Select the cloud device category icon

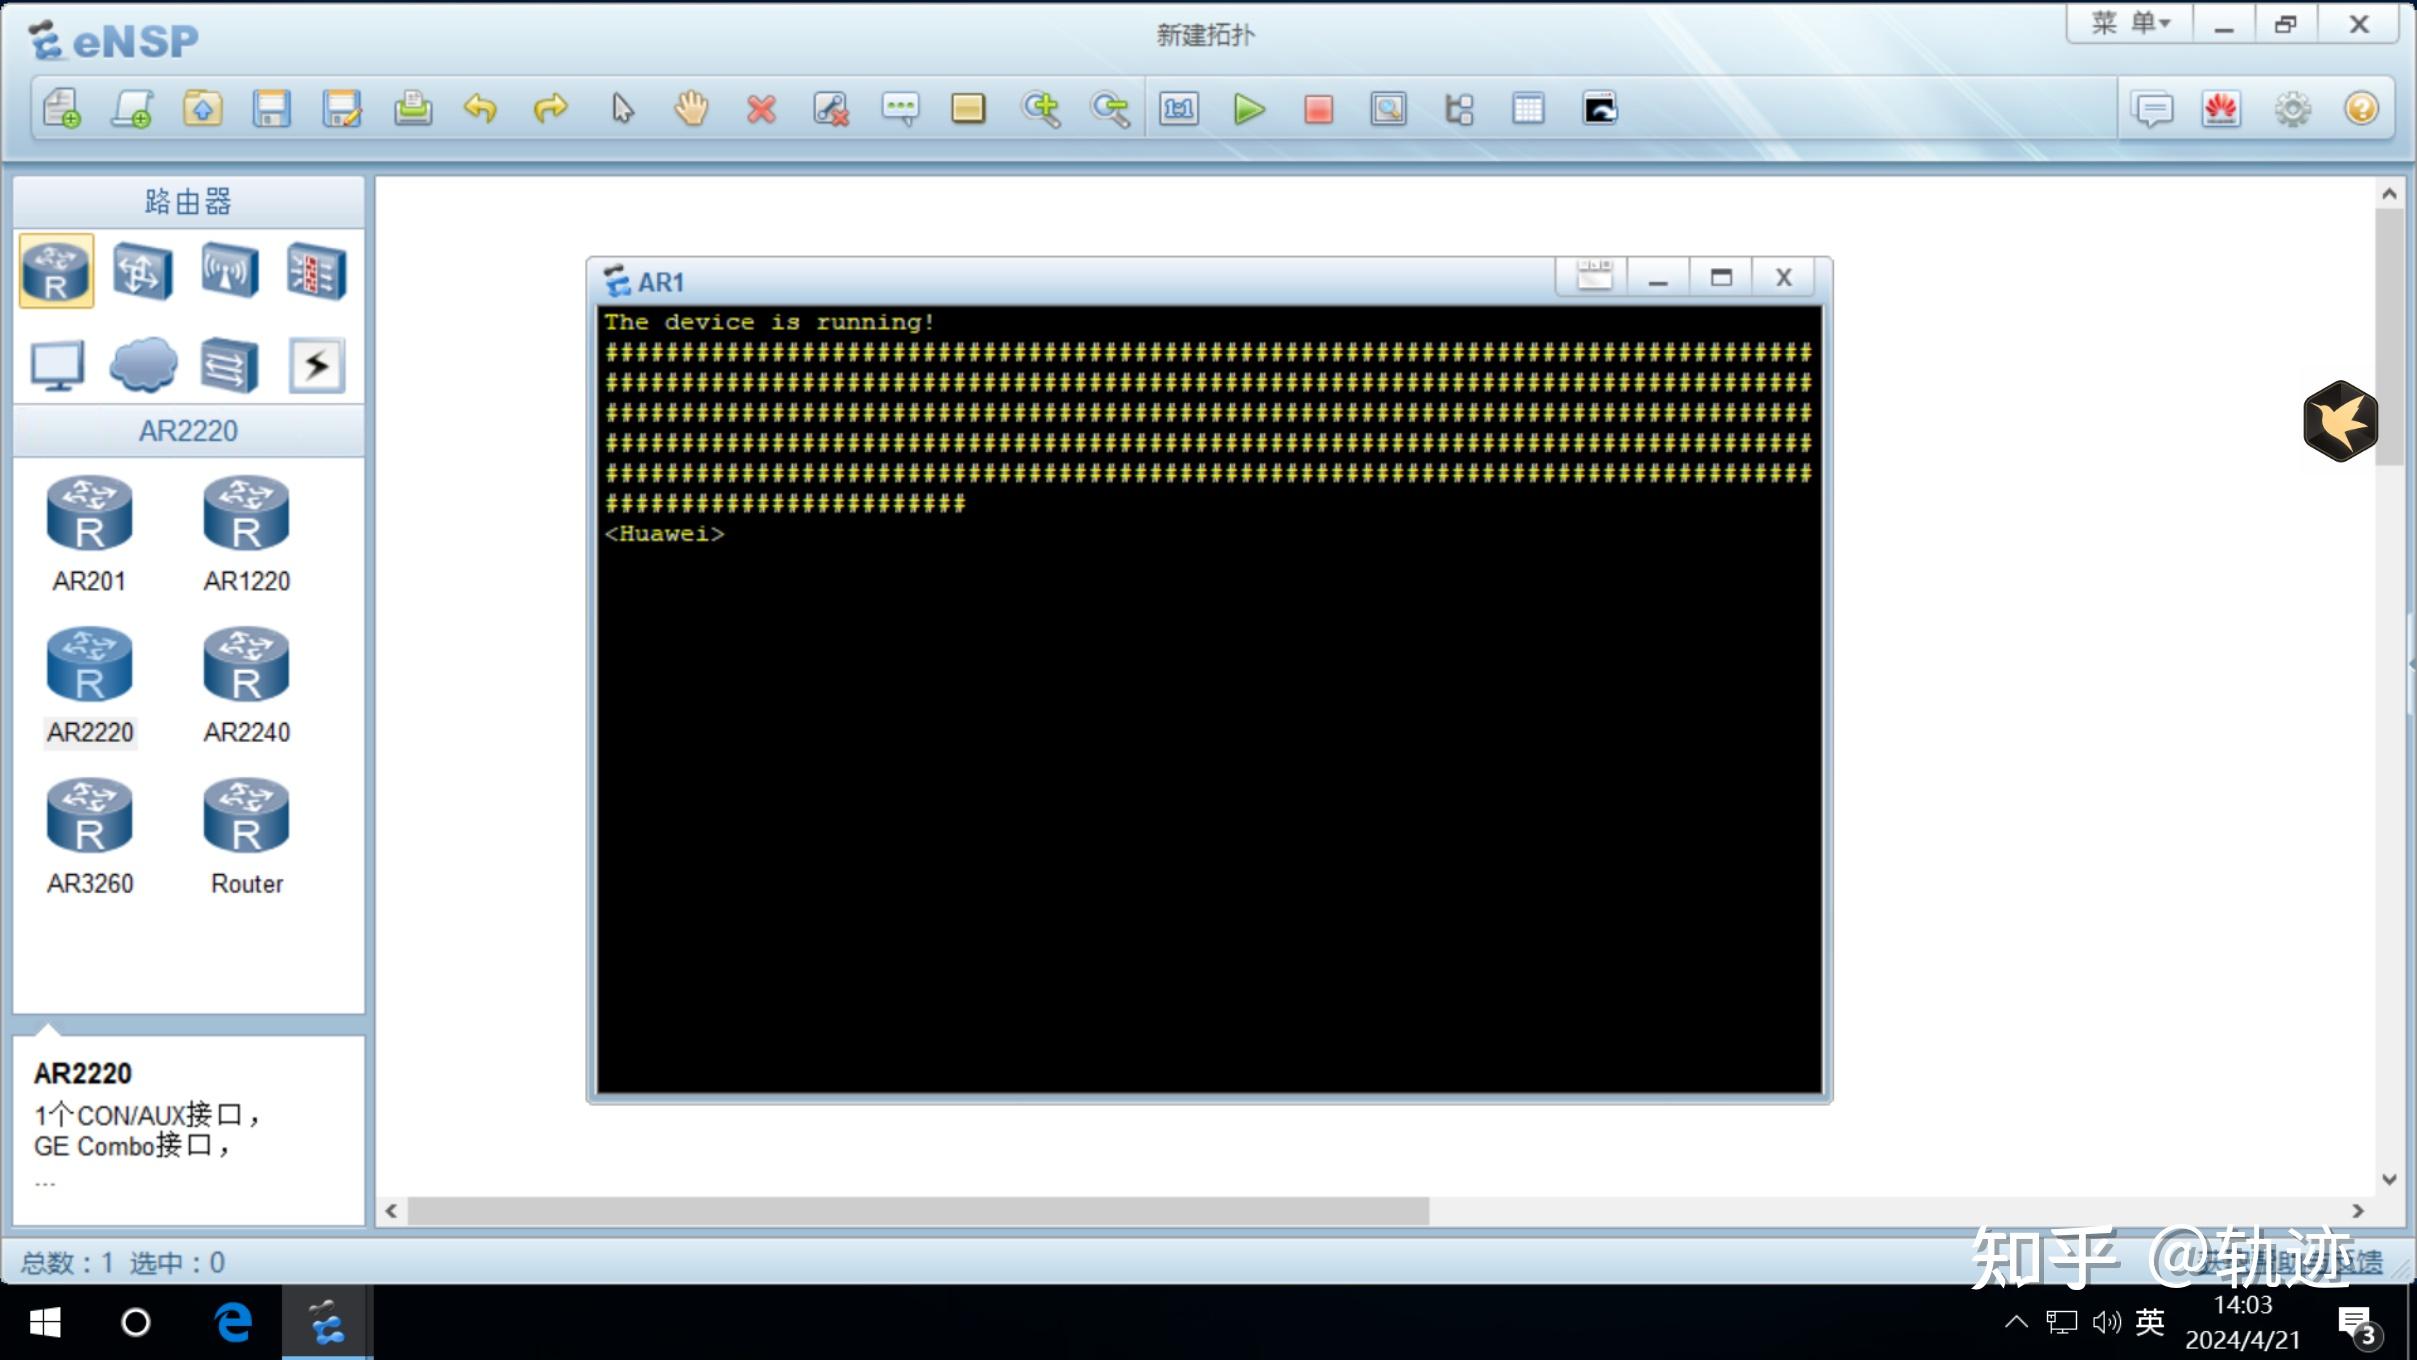144,365
